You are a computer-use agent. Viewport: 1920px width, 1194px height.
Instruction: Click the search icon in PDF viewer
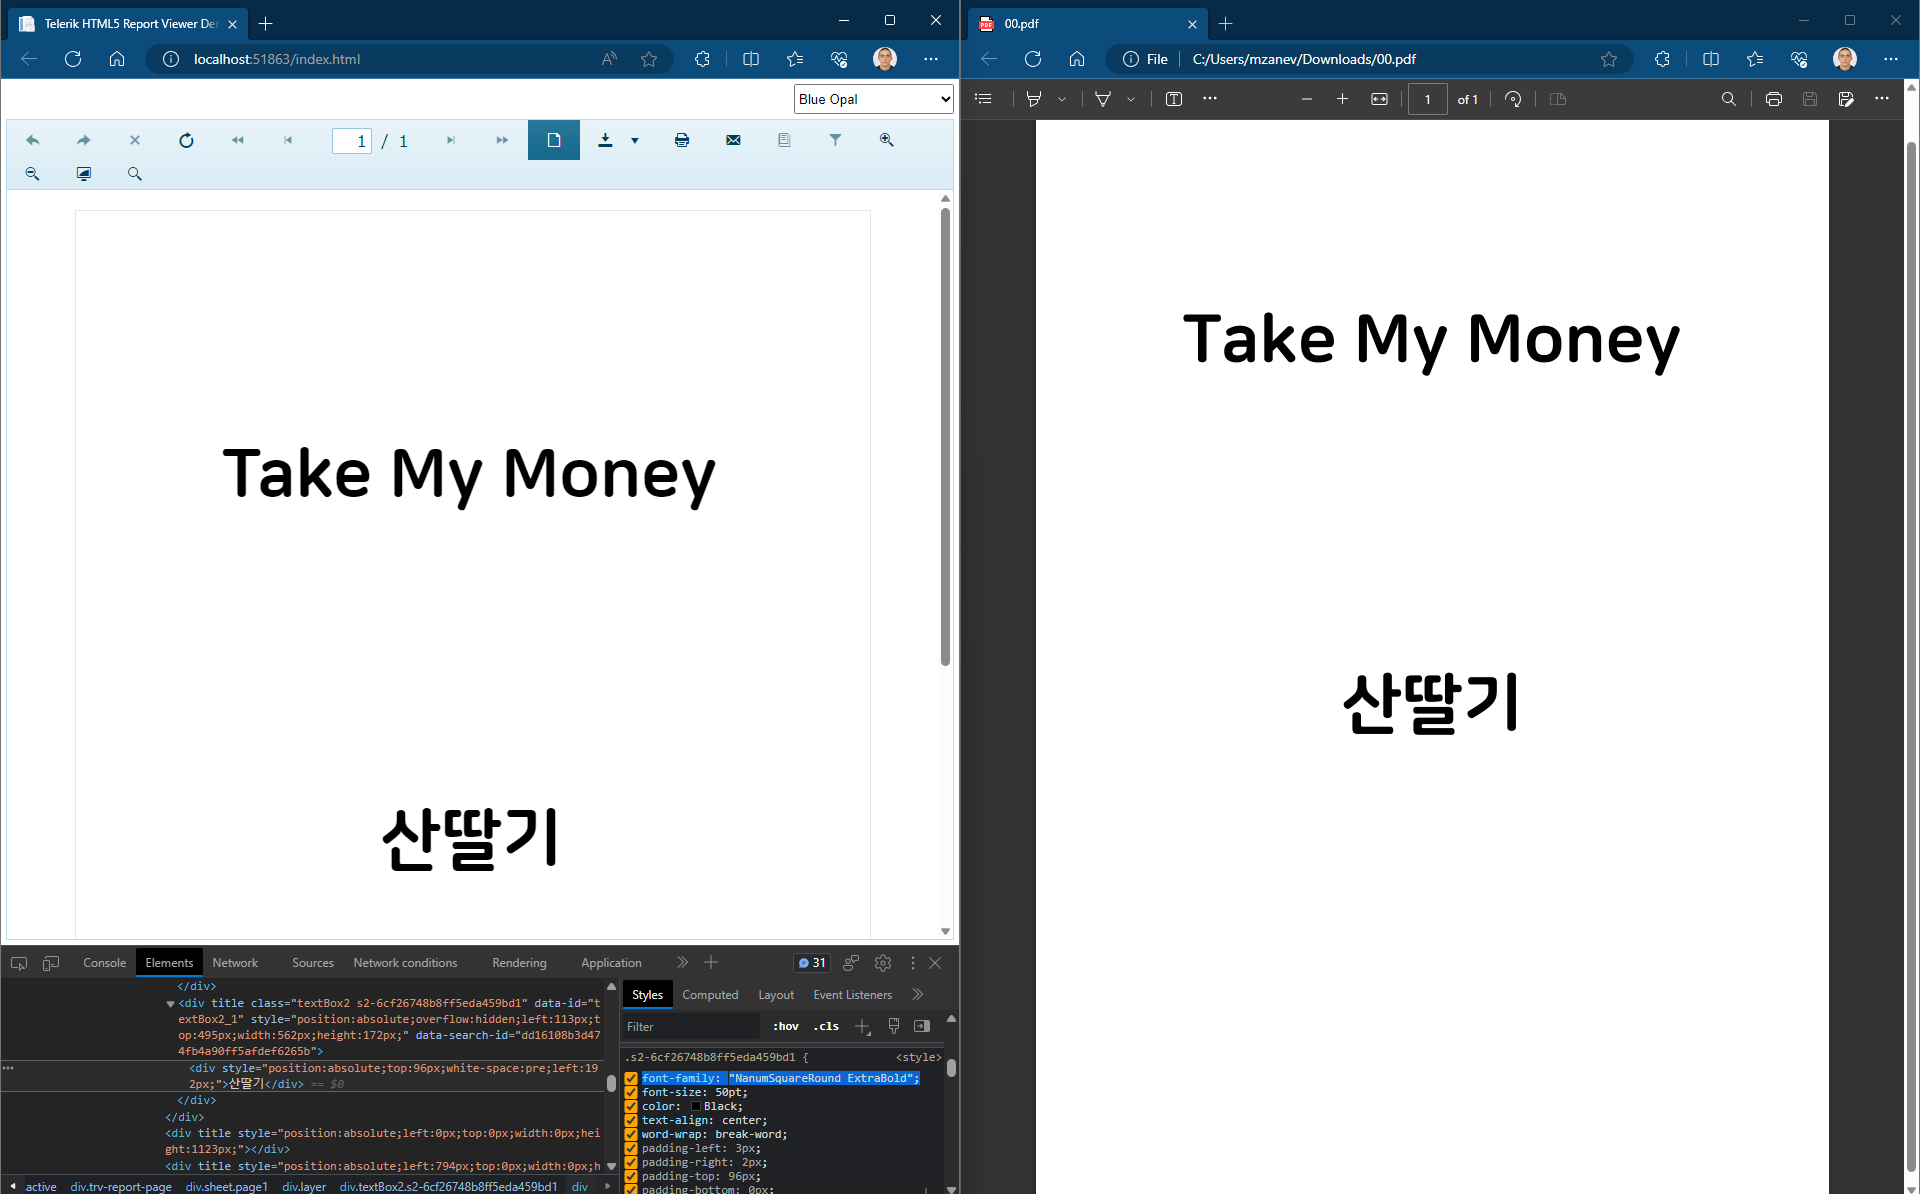click(1728, 99)
